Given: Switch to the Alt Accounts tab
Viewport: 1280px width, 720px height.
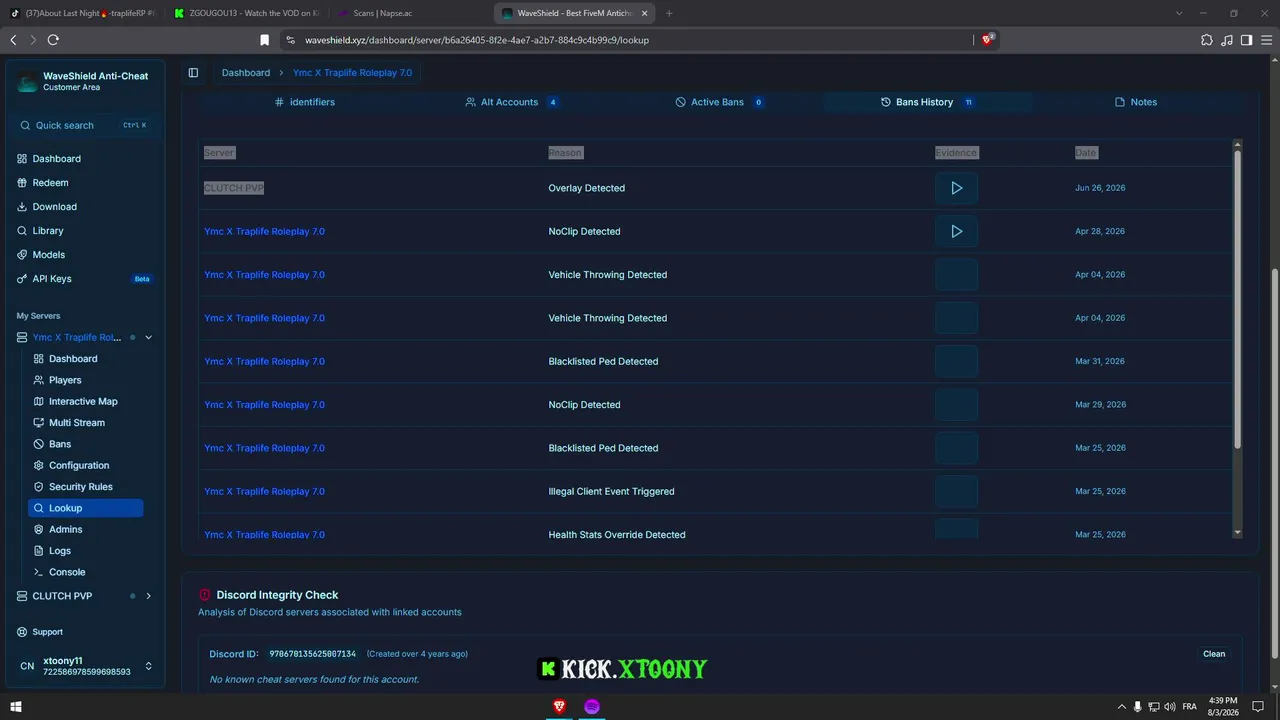Looking at the screenshot, I should [512, 102].
